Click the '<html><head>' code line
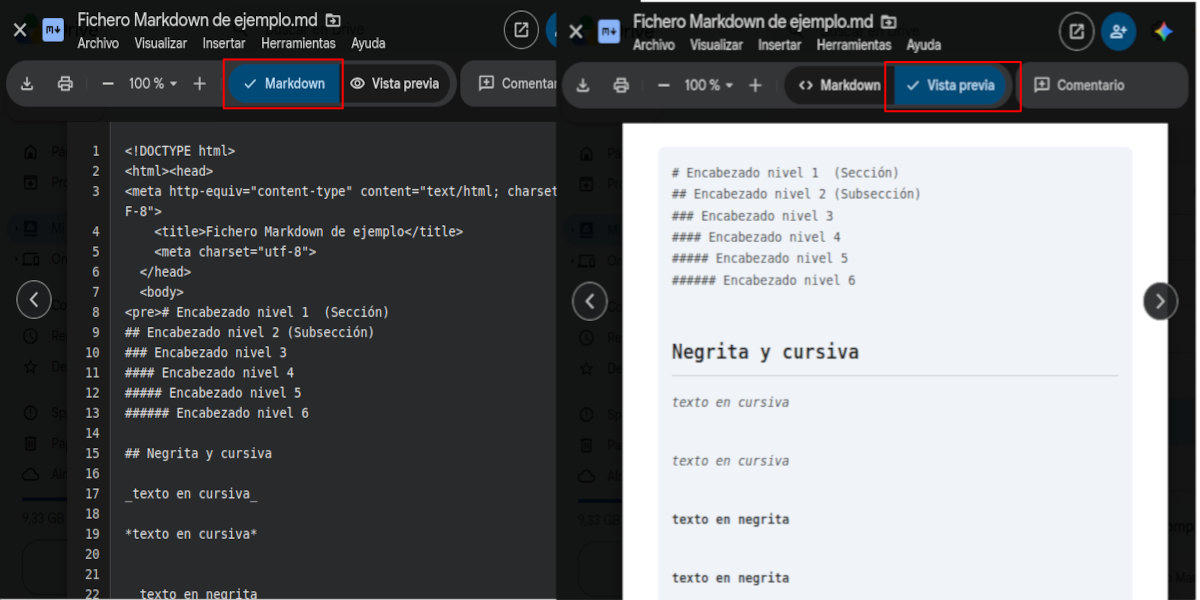Screen dimensions: 1200x600 [x=169, y=171]
